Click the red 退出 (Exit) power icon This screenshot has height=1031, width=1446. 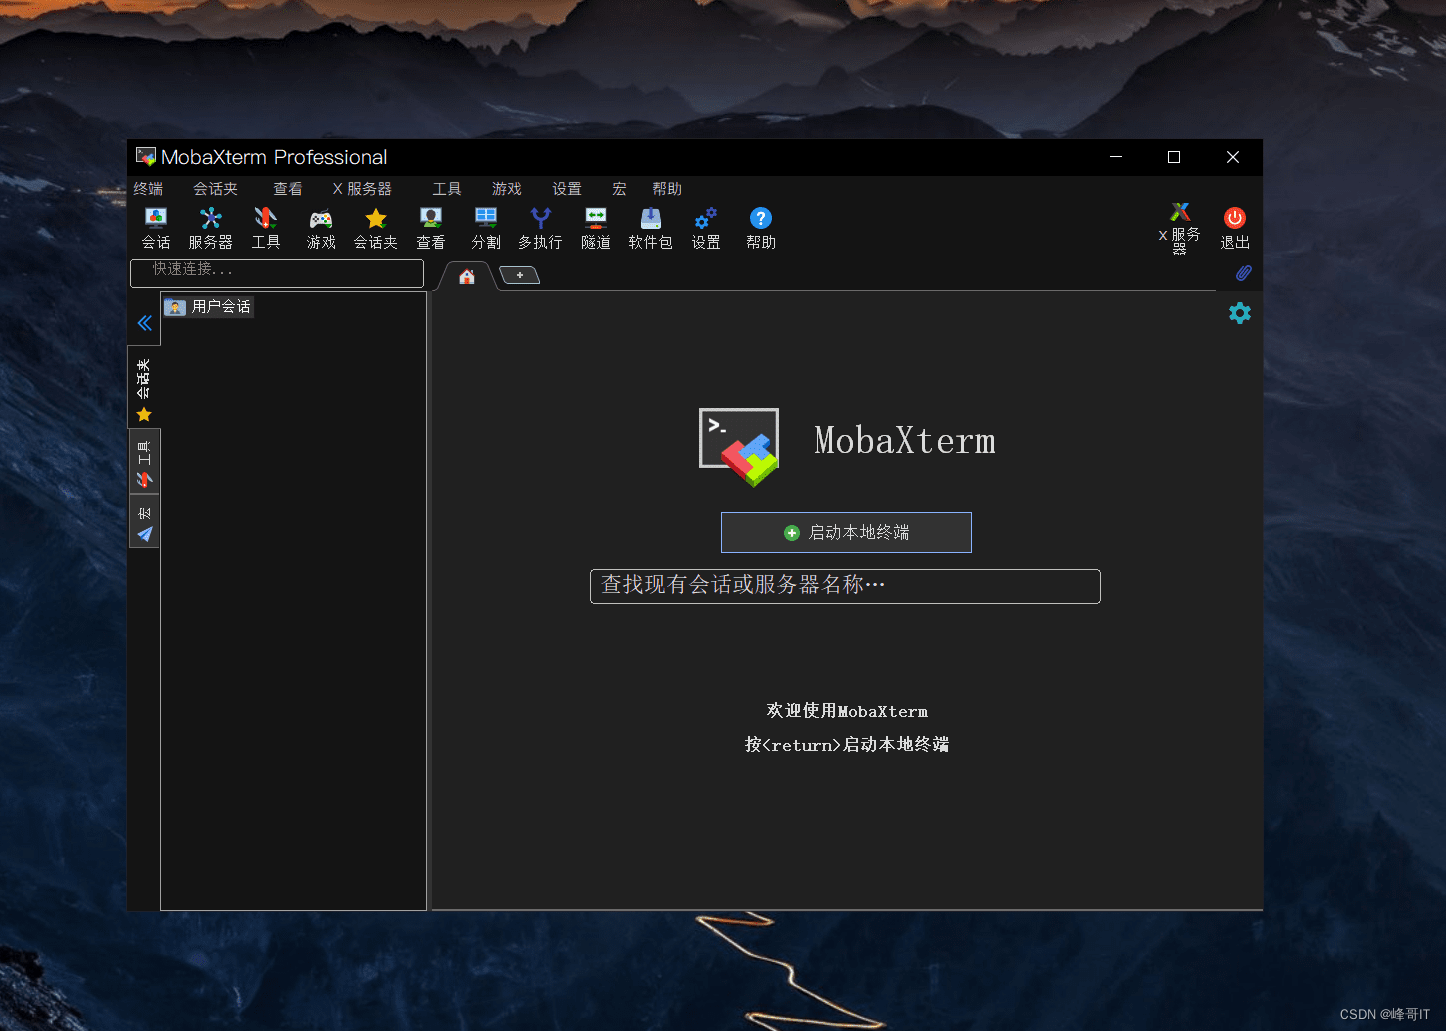[1235, 228]
